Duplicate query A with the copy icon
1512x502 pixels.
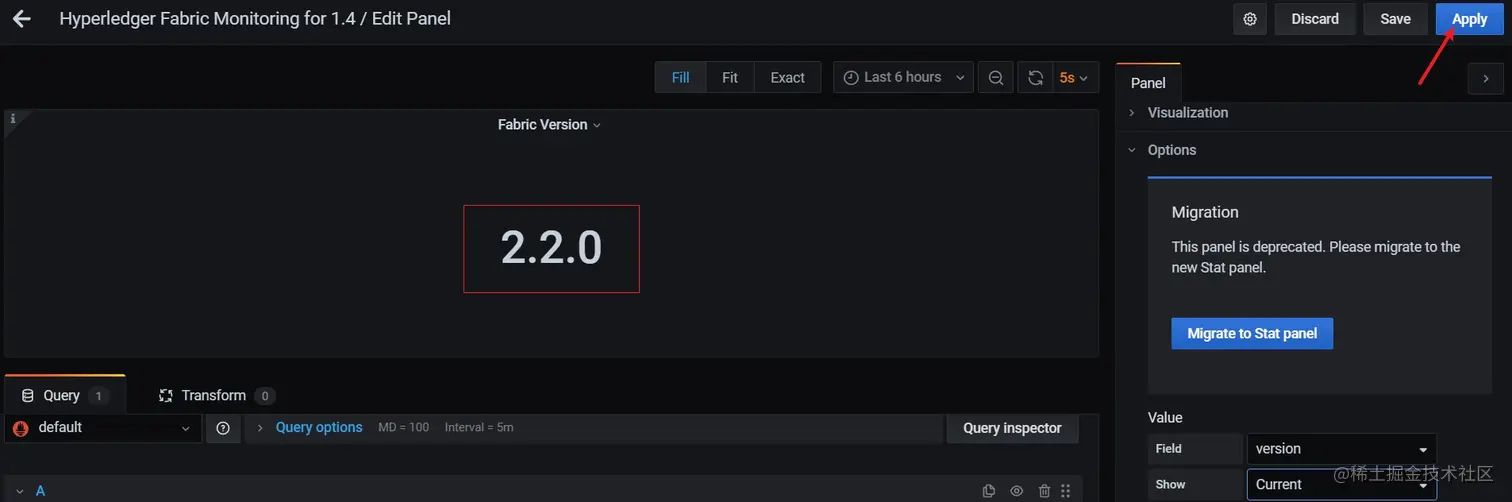click(989, 490)
